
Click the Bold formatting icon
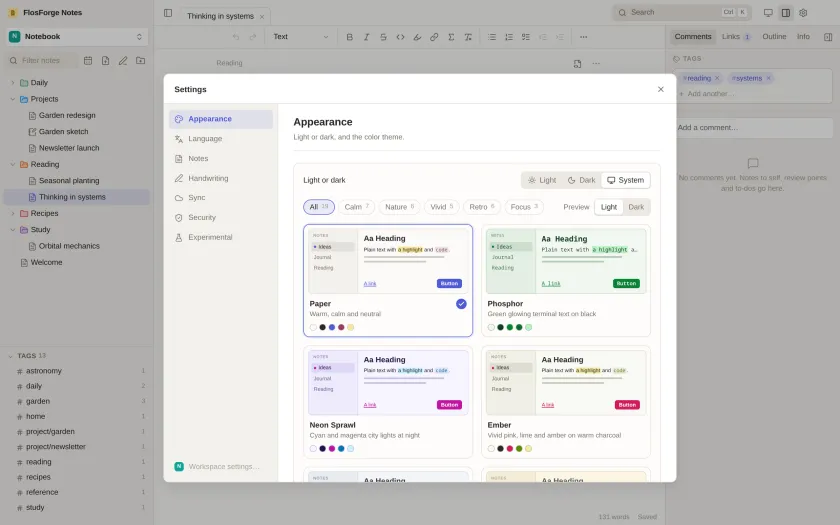(350, 37)
